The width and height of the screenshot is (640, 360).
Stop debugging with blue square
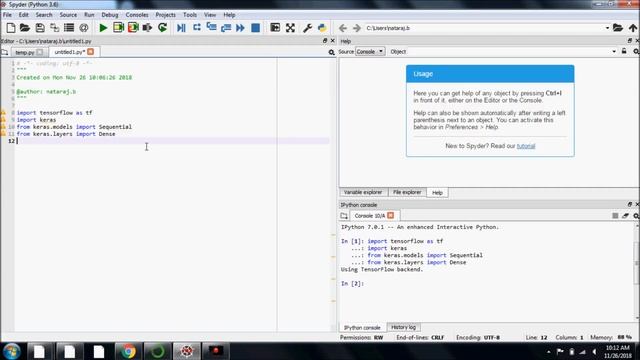tap(256, 28)
